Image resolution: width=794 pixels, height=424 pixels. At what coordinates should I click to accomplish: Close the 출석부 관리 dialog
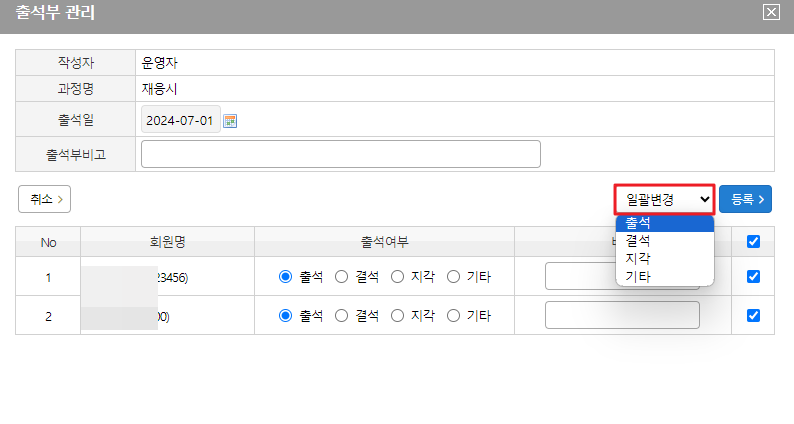coord(770,13)
